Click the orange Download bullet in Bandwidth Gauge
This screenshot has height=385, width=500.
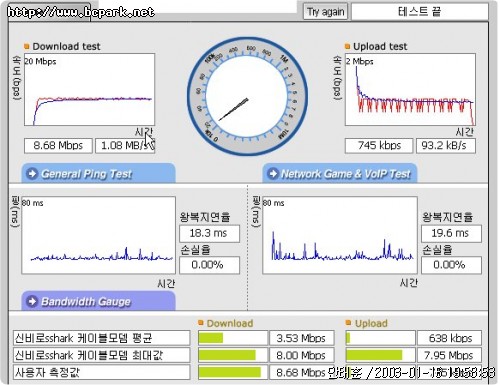pyautogui.click(x=201, y=323)
